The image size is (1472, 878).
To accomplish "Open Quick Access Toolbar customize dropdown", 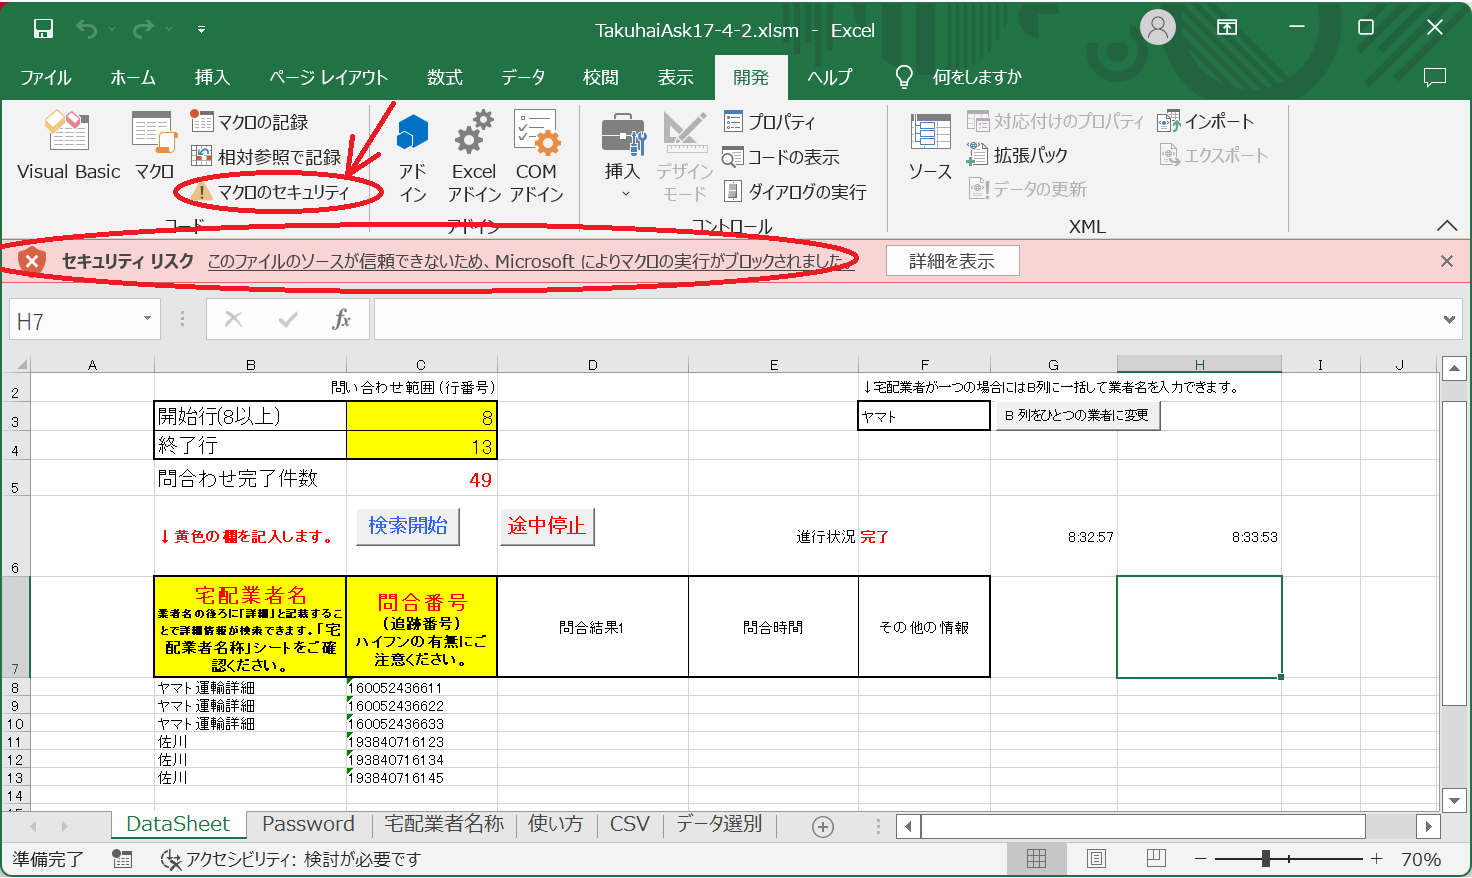I will tap(201, 30).
